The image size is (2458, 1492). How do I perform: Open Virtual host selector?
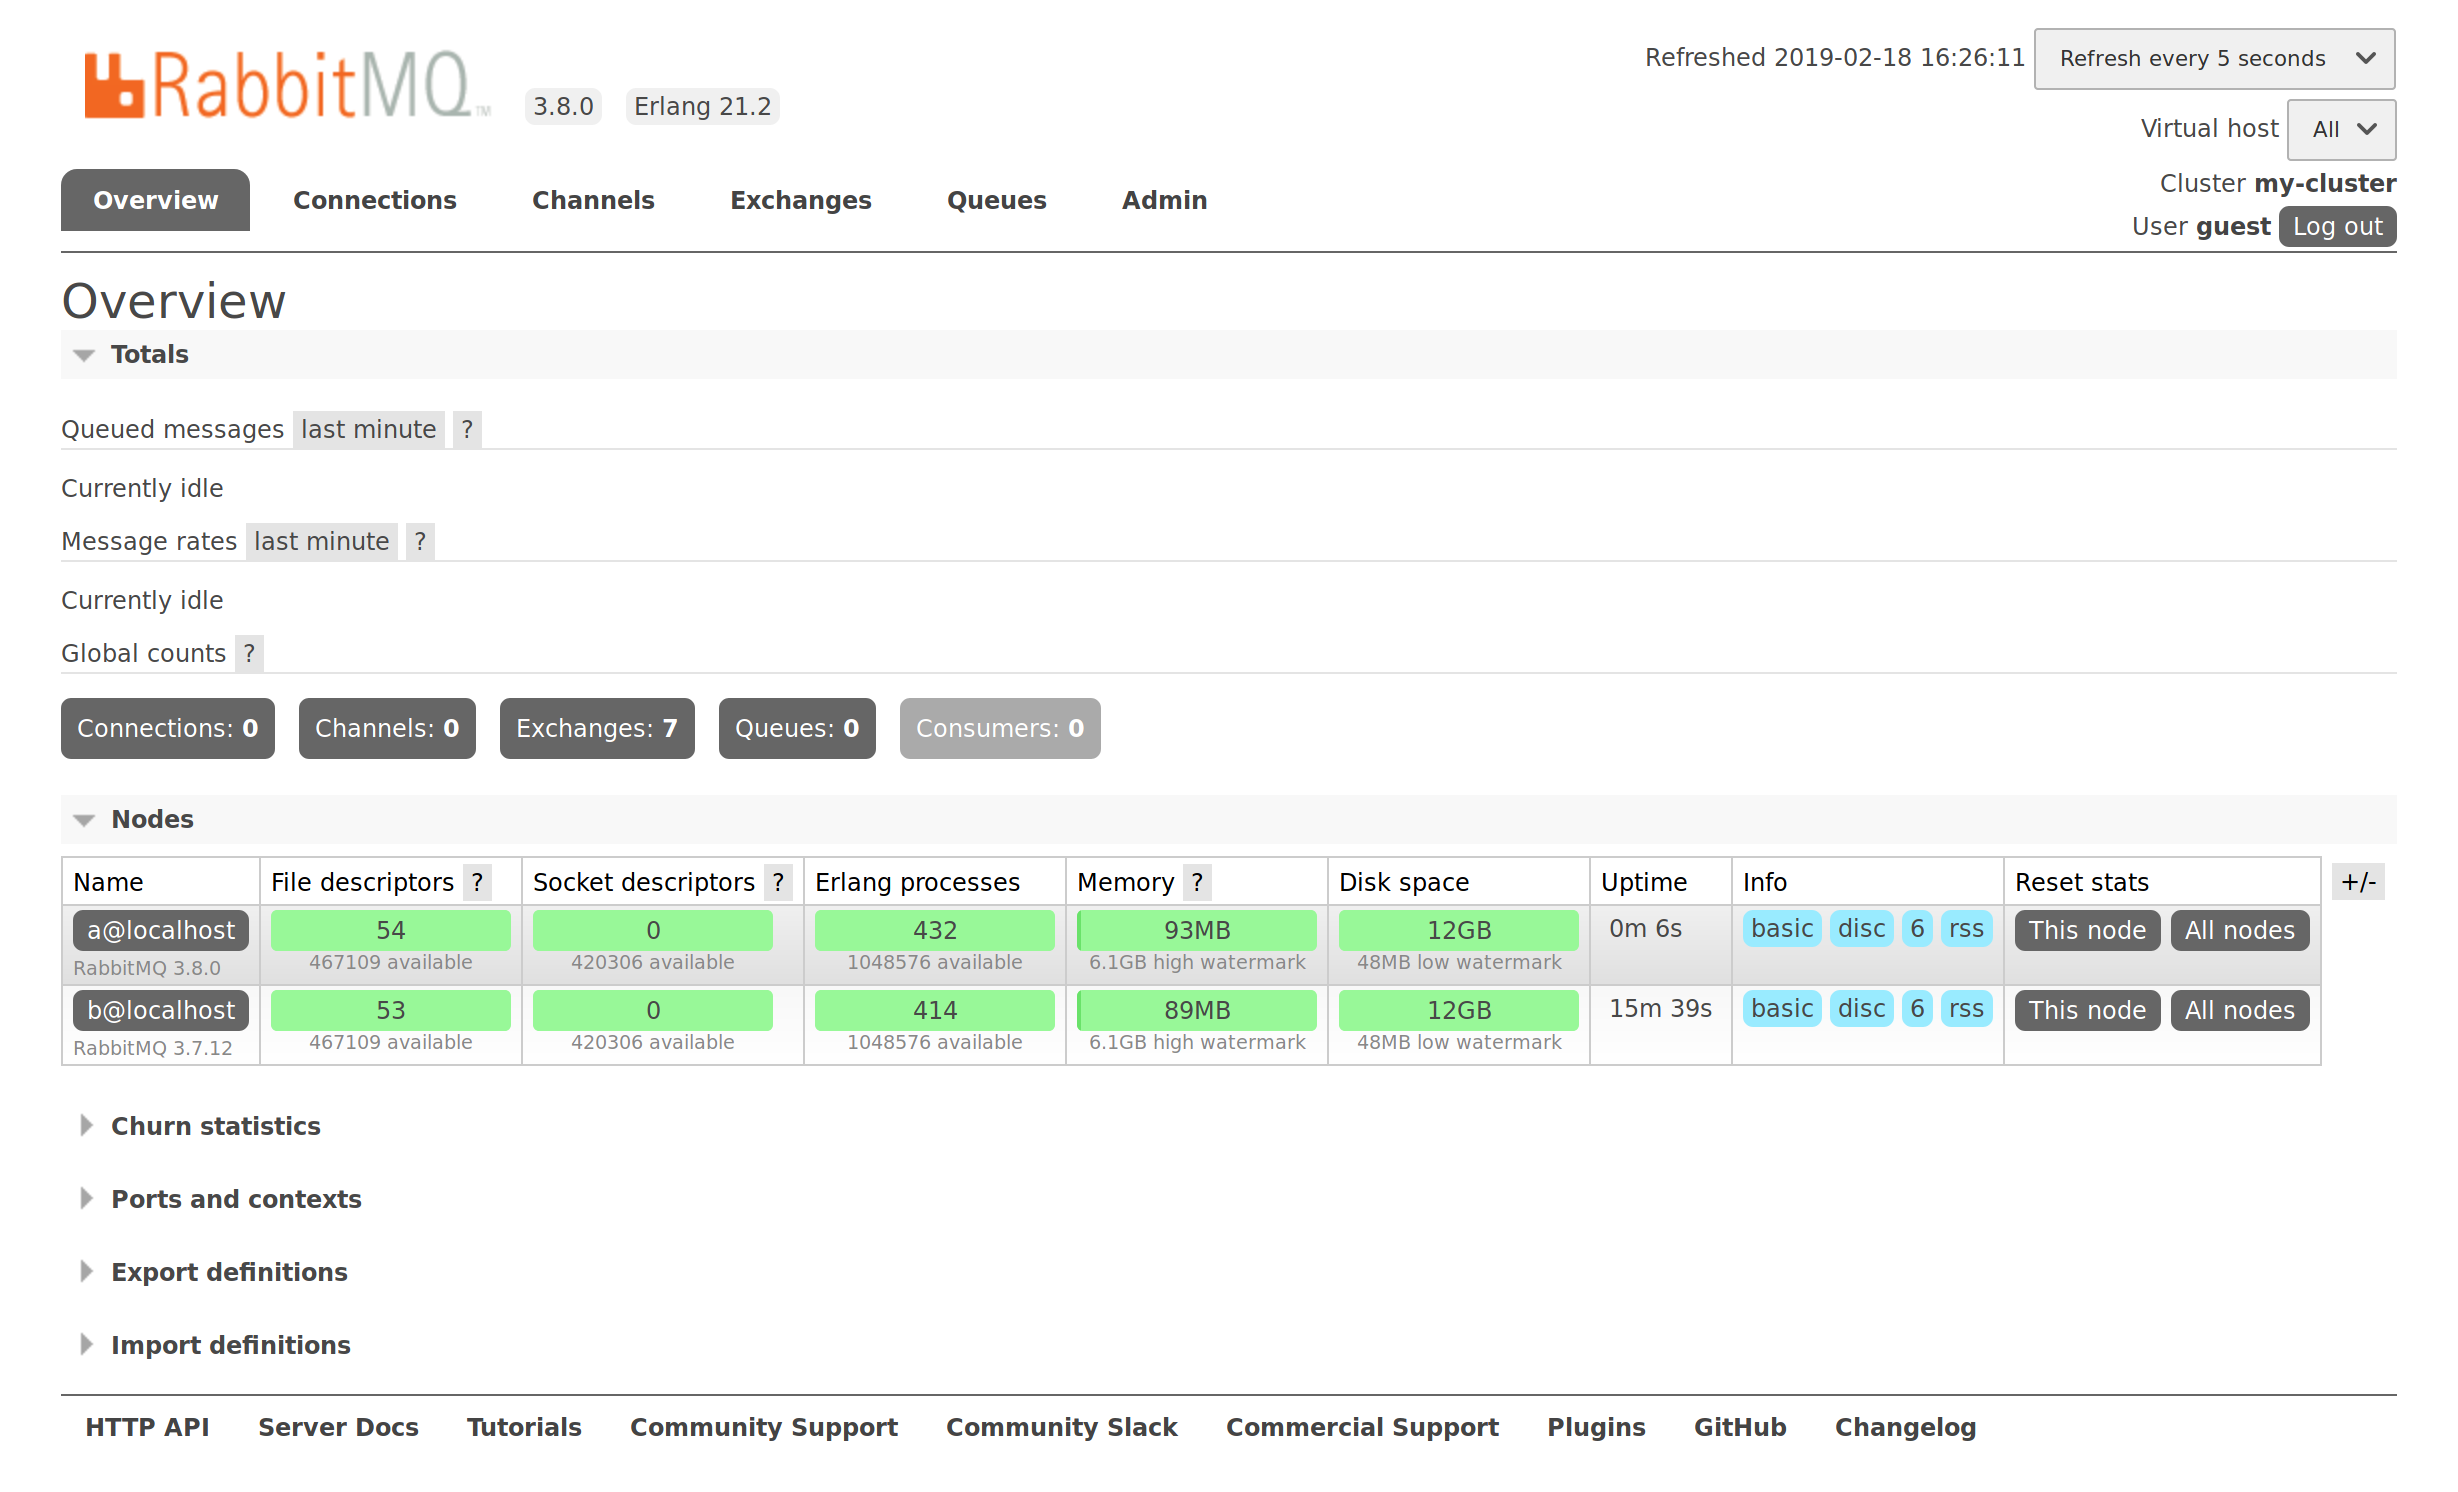coord(2340,130)
